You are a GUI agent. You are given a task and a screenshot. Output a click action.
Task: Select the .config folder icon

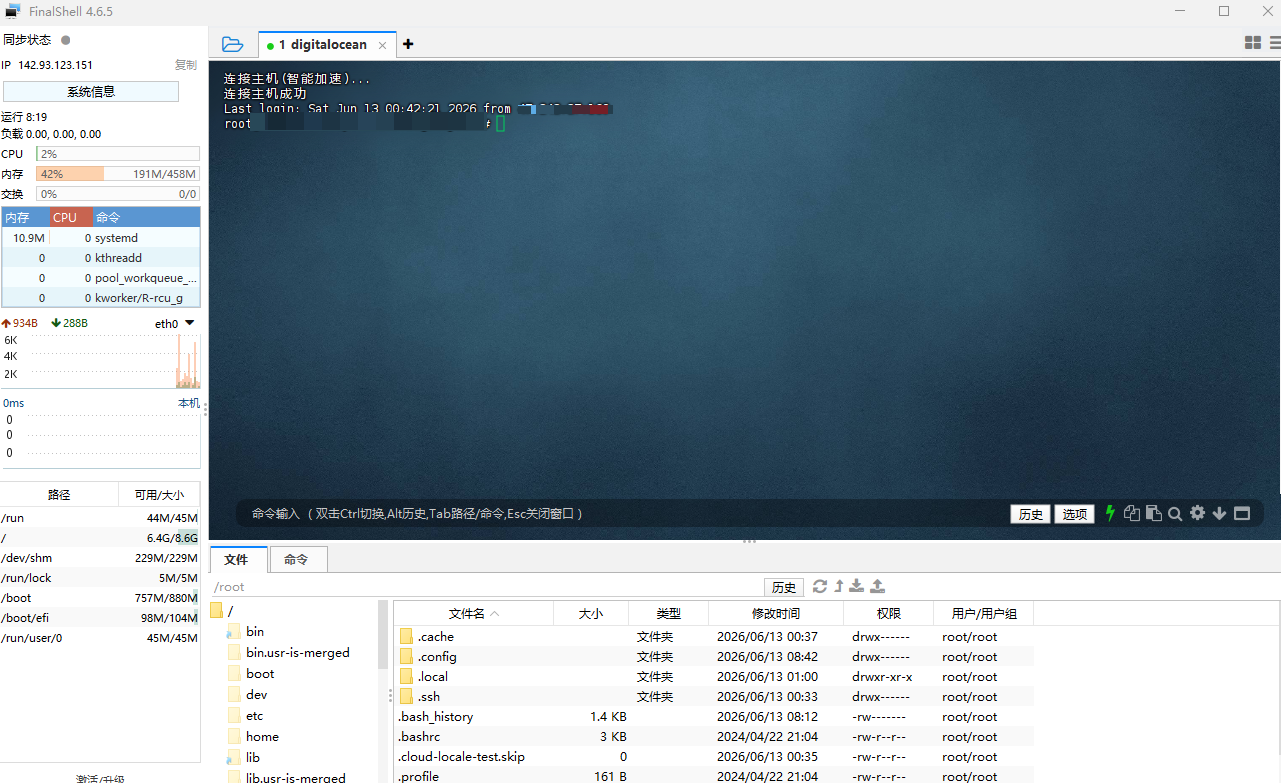(x=406, y=656)
